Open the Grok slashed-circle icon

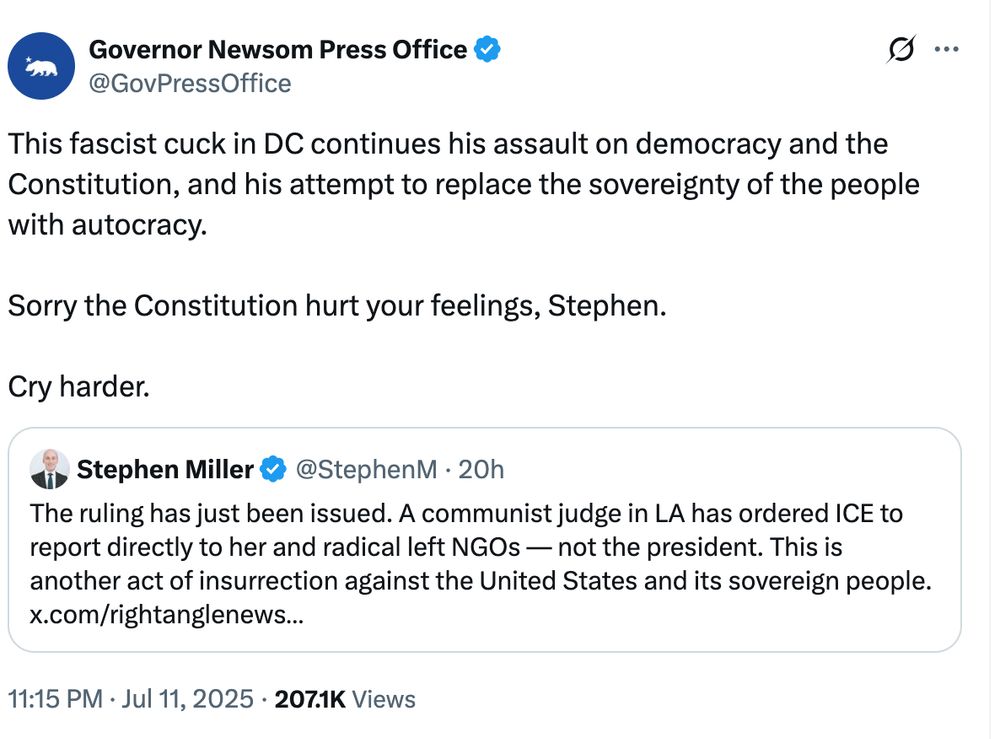(901, 50)
